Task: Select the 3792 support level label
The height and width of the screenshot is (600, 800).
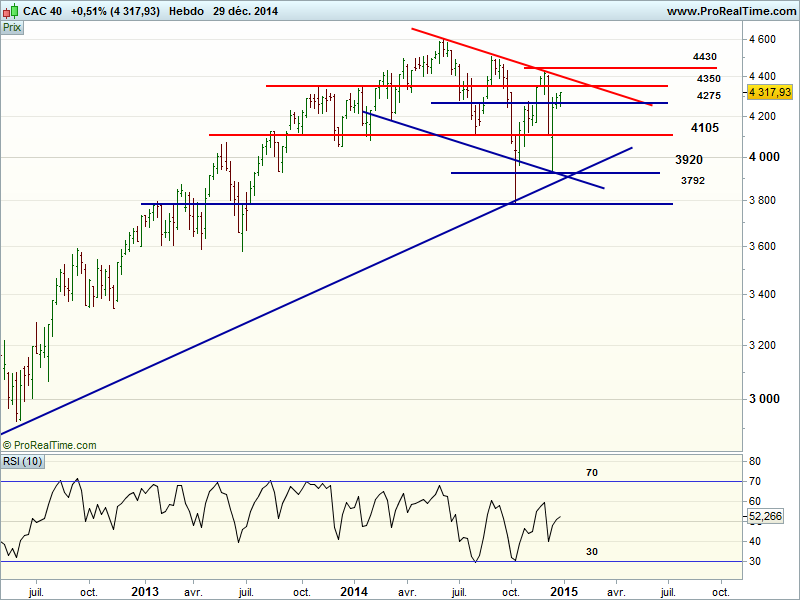Action: tap(692, 181)
